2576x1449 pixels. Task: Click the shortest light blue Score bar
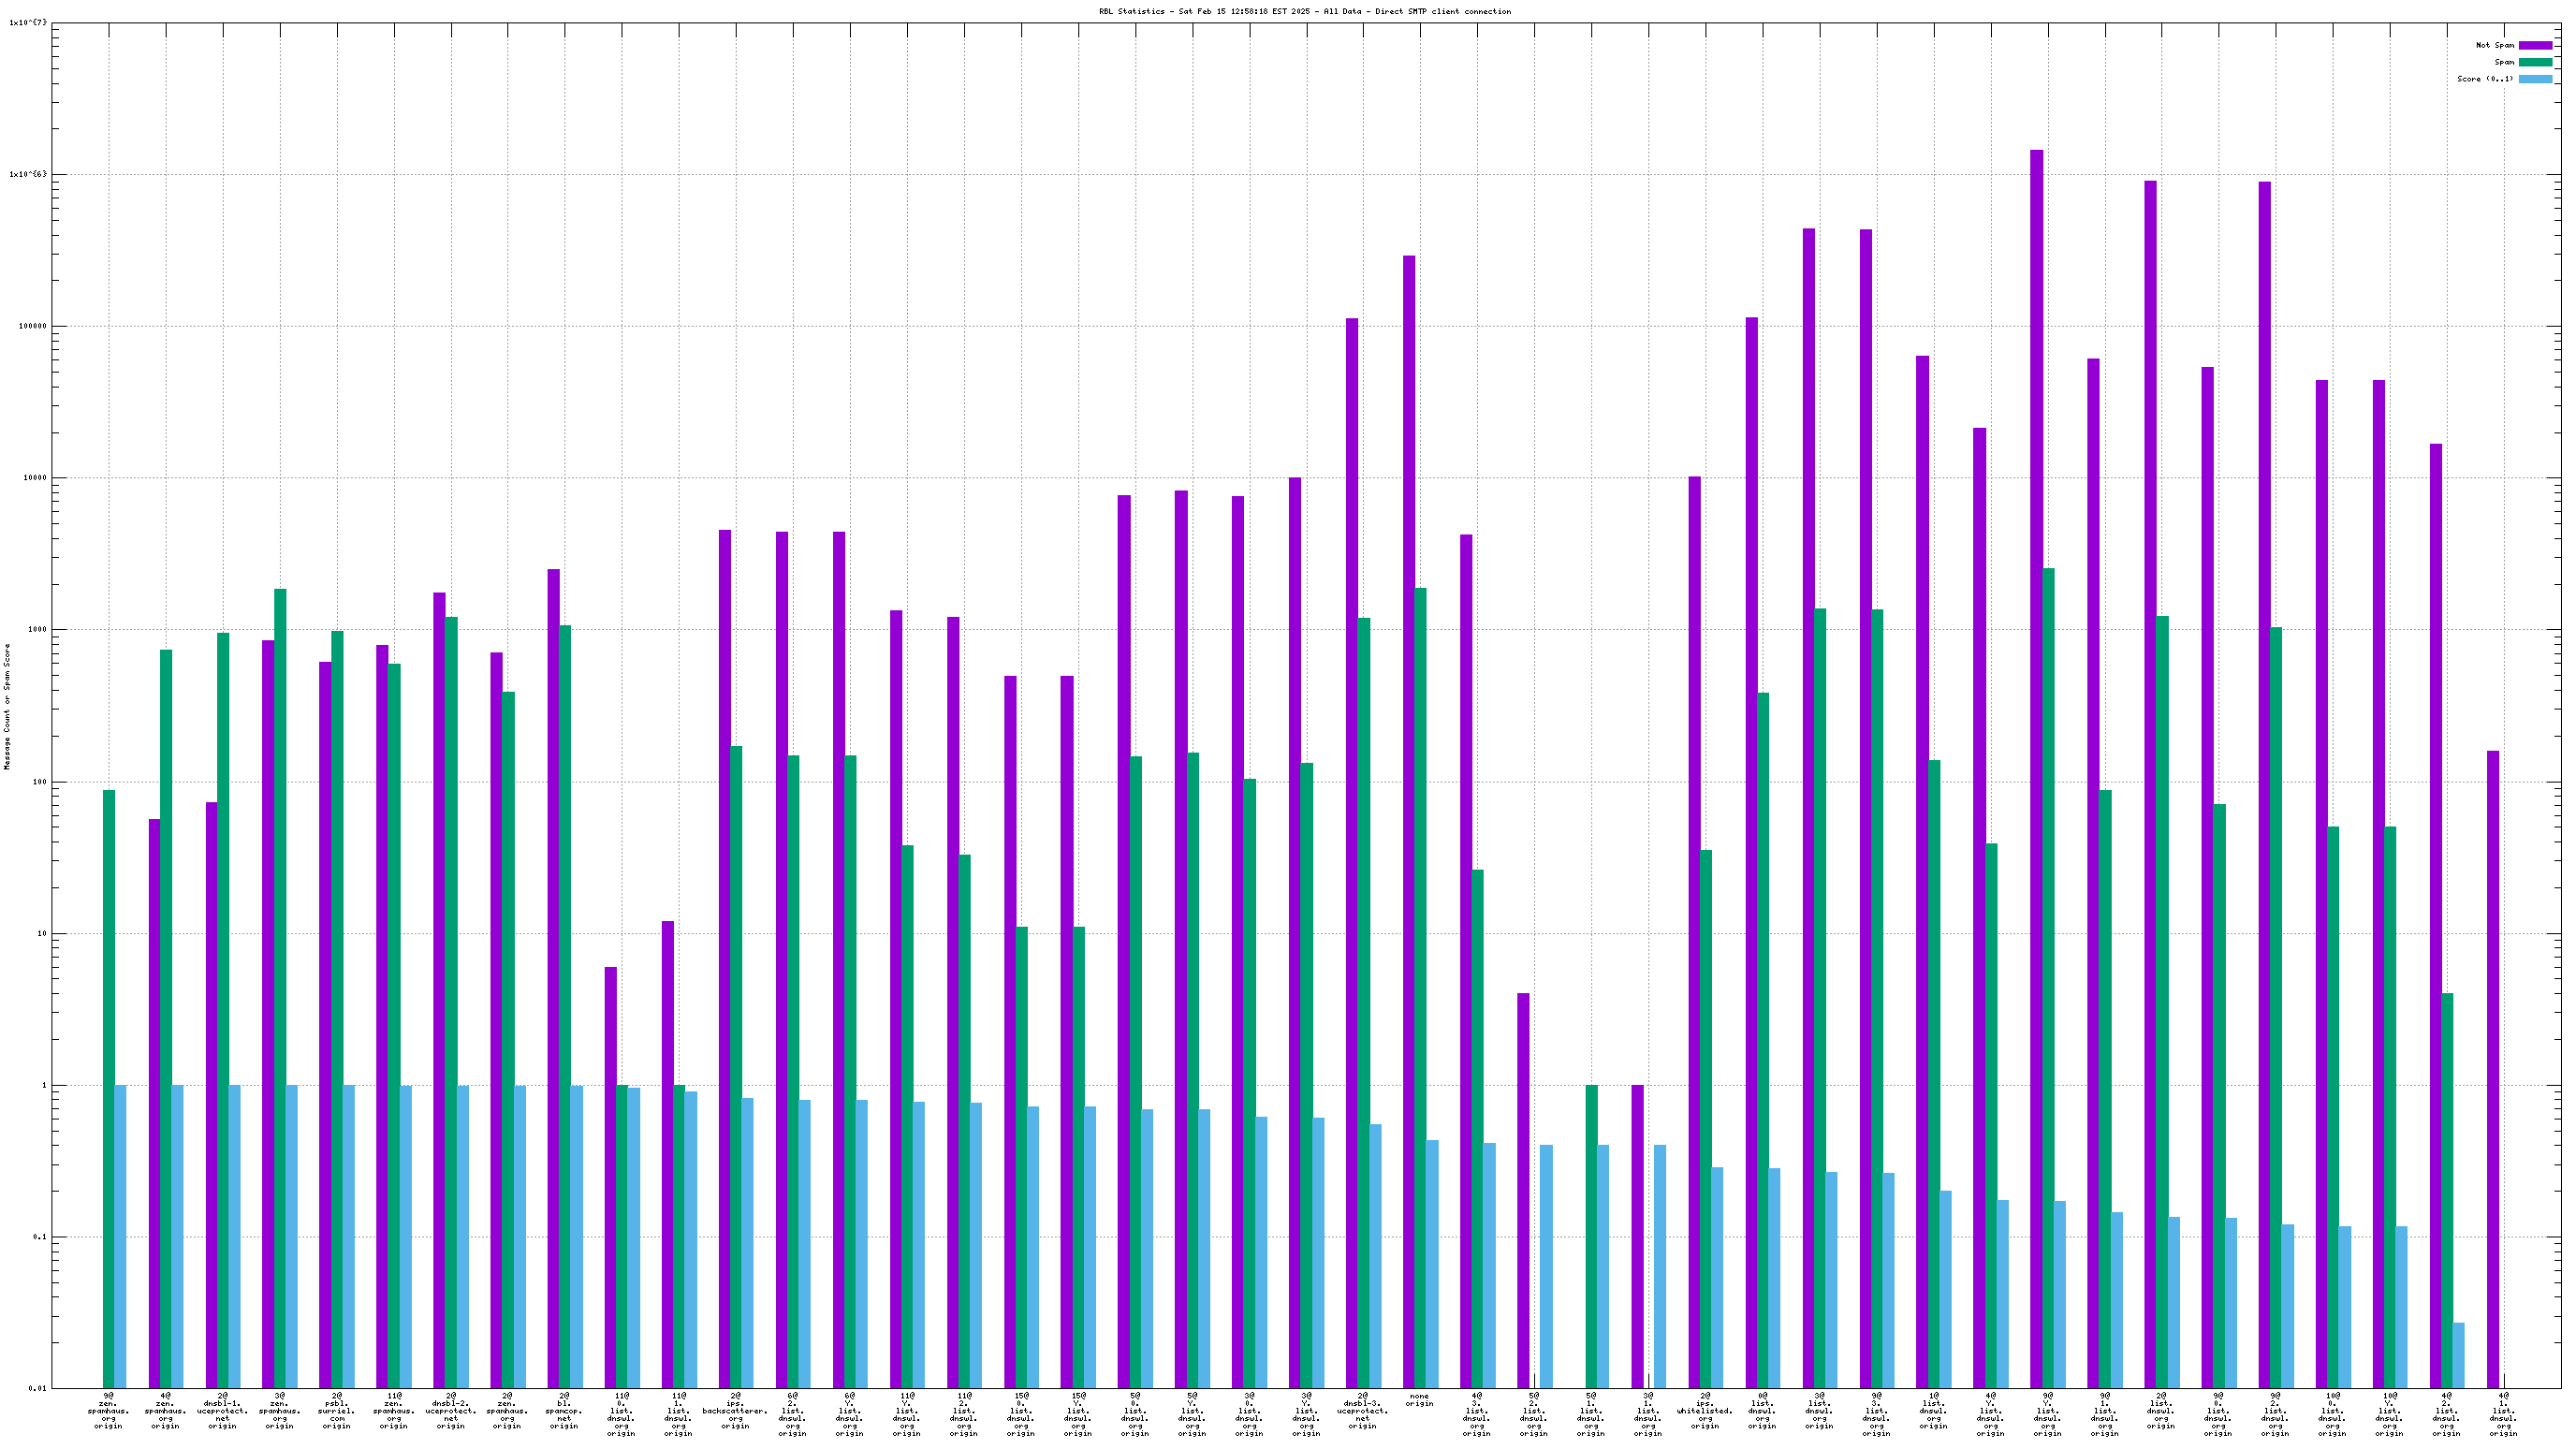click(2458, 1355)
